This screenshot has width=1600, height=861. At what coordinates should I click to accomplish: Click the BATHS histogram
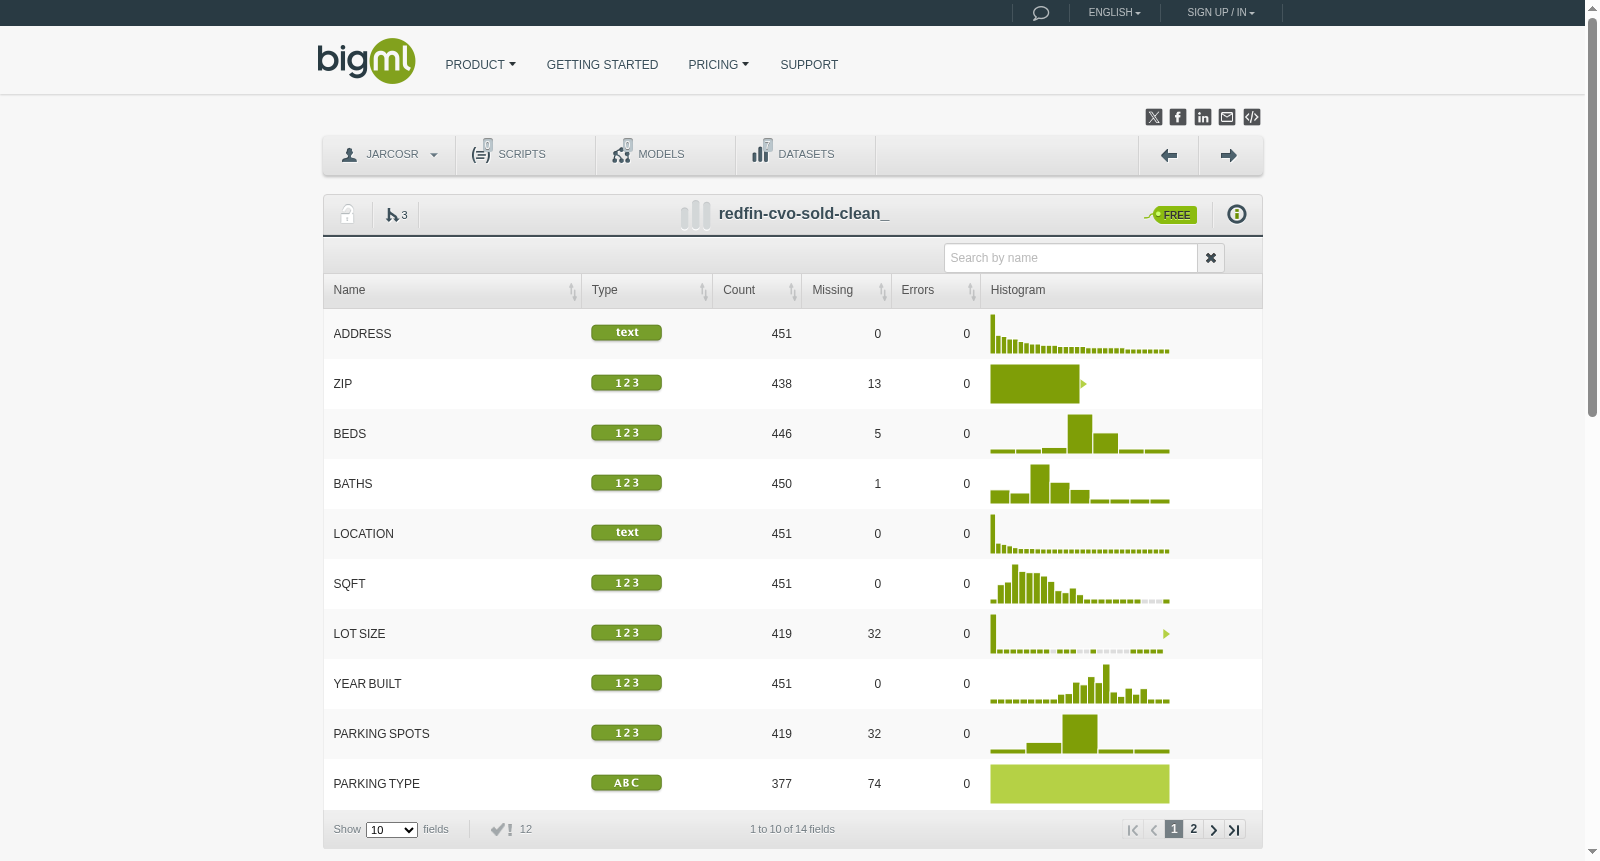click(x=1080, y=484)
